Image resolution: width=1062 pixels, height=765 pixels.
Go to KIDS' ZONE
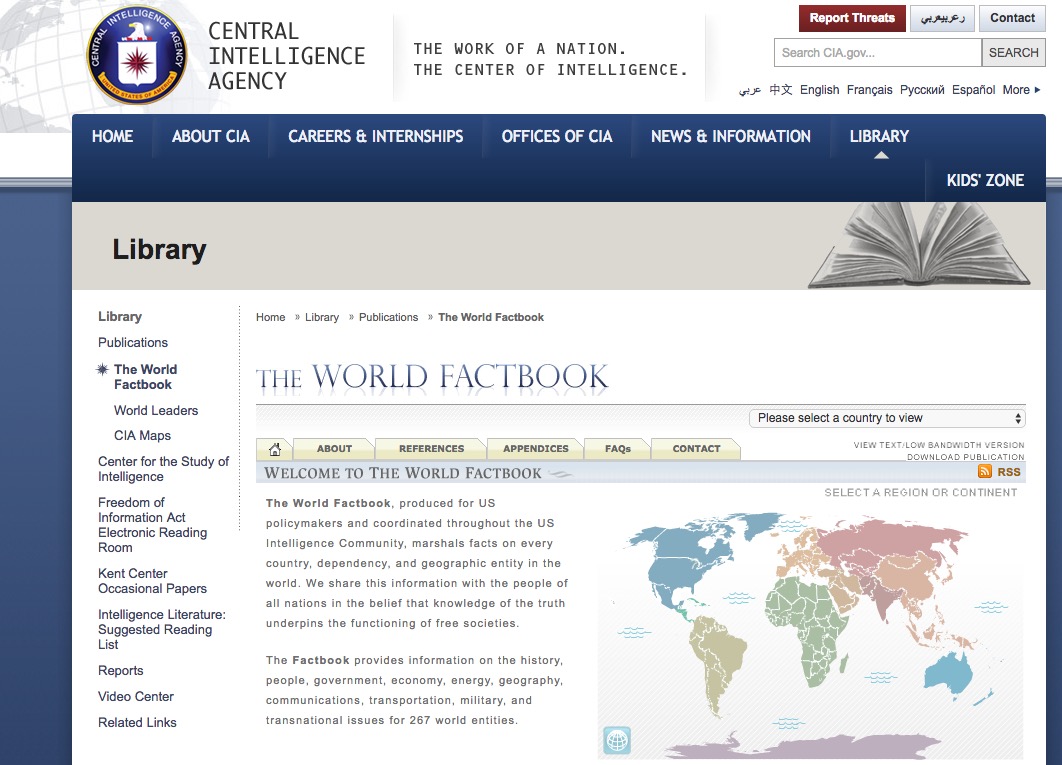pyautogui.click(x=985, y=180)
